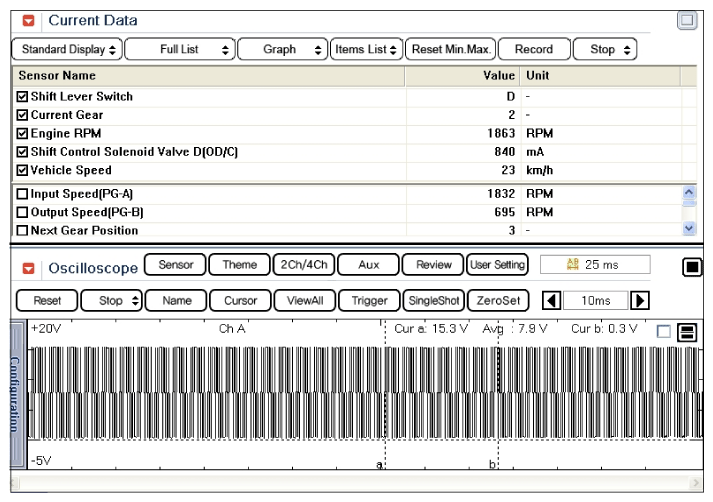This screenshot has height=502, width=713.
Task: Click the Cur b: 0.3 V readout
Action: pyautogui.click(x=604, y=328)
